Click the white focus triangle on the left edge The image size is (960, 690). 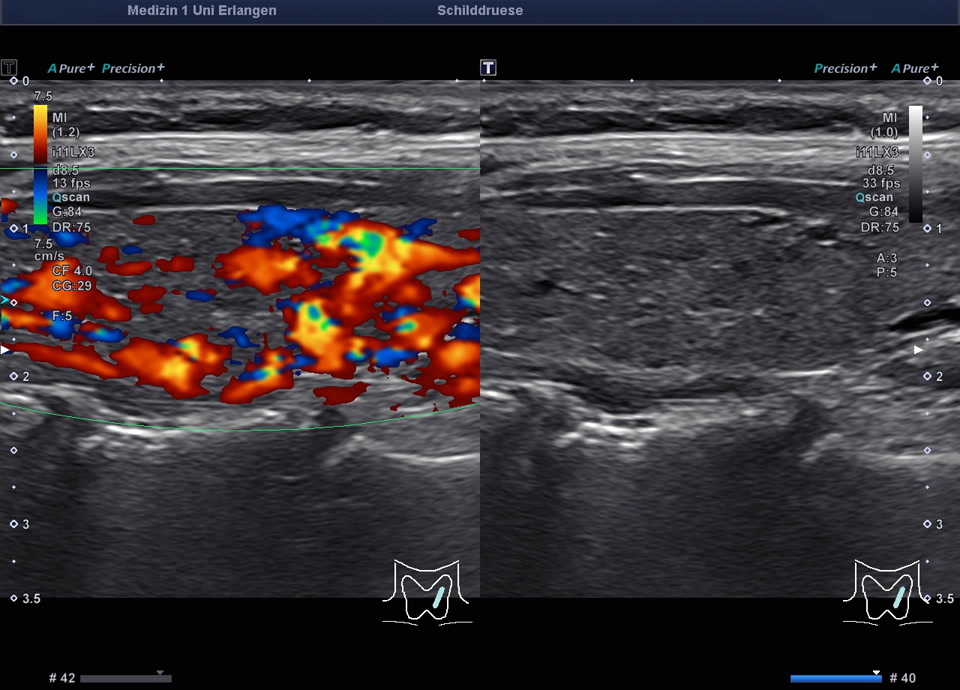pos(7,350)
